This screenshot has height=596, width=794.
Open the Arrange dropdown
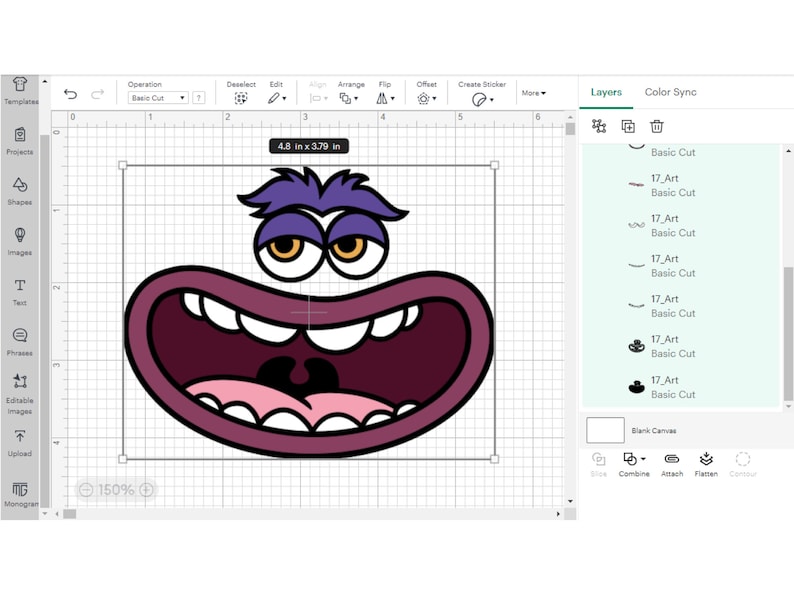pyautogui.click(x=349, y=98)
